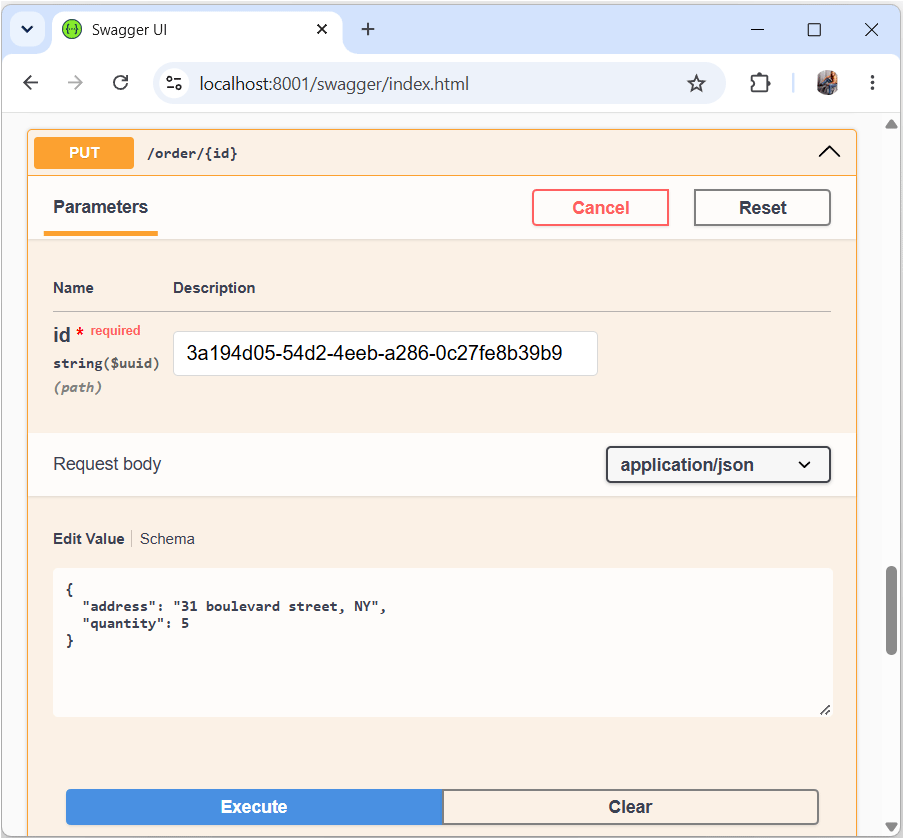Image resolution: width=903 pixels, height=838 pixels.
Task: Execute the PUT order request
Action: coord(254,807)
